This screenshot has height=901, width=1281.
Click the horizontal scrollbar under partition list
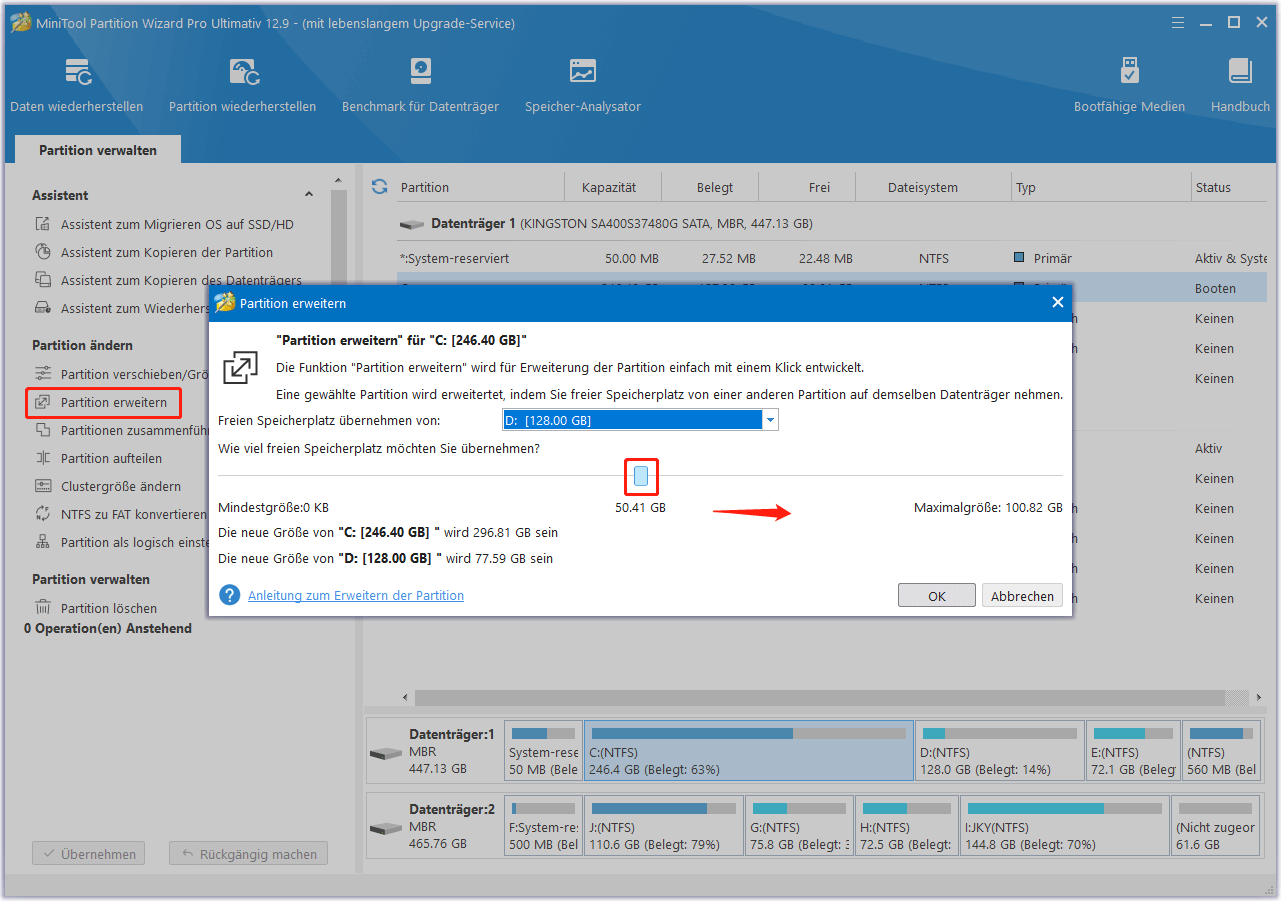[820, 697]
